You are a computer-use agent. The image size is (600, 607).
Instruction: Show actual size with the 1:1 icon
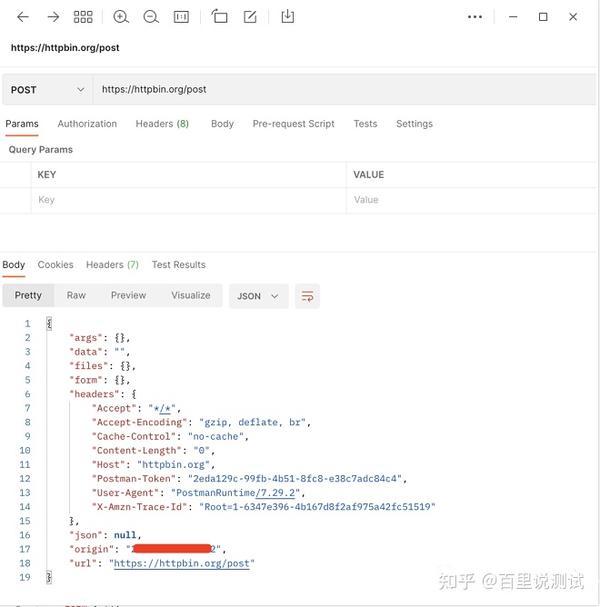pos(181,17)
